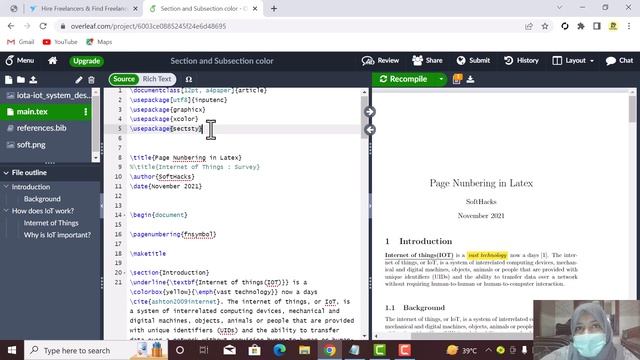Insert symbol with the omega icon
The image size is (640, 360).
189,79
